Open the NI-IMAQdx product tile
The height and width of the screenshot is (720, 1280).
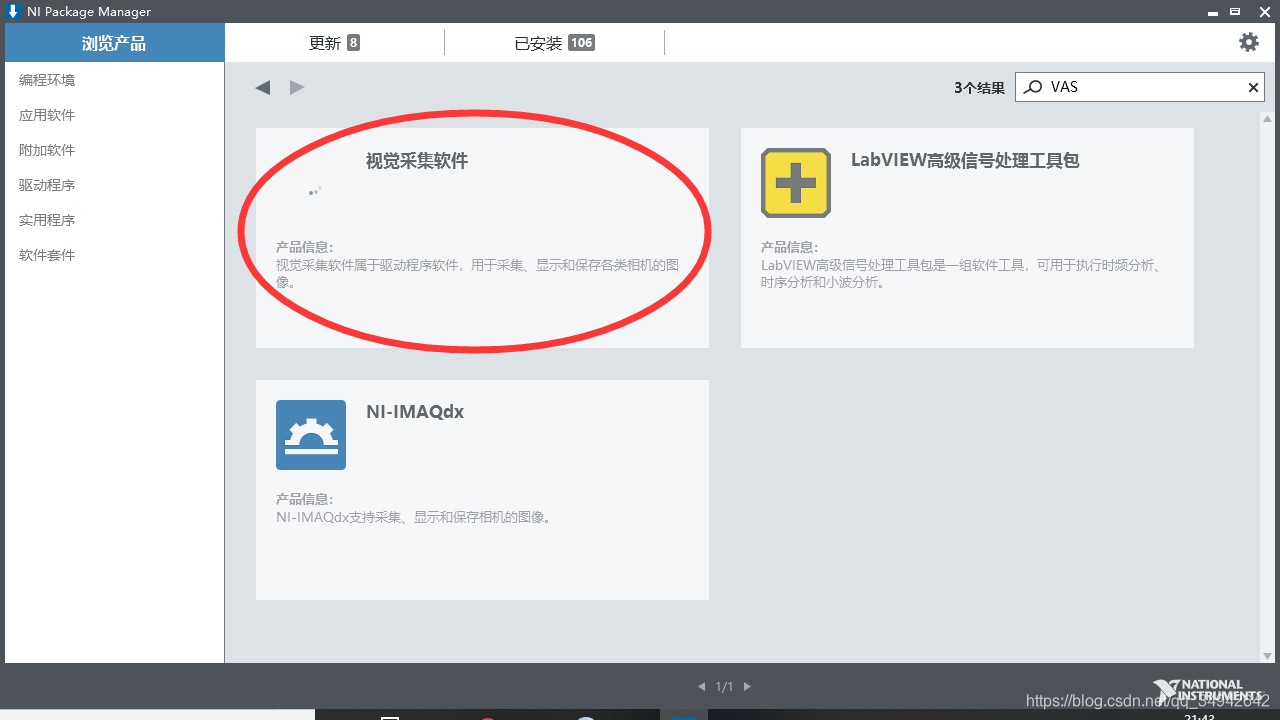[482, 490]
